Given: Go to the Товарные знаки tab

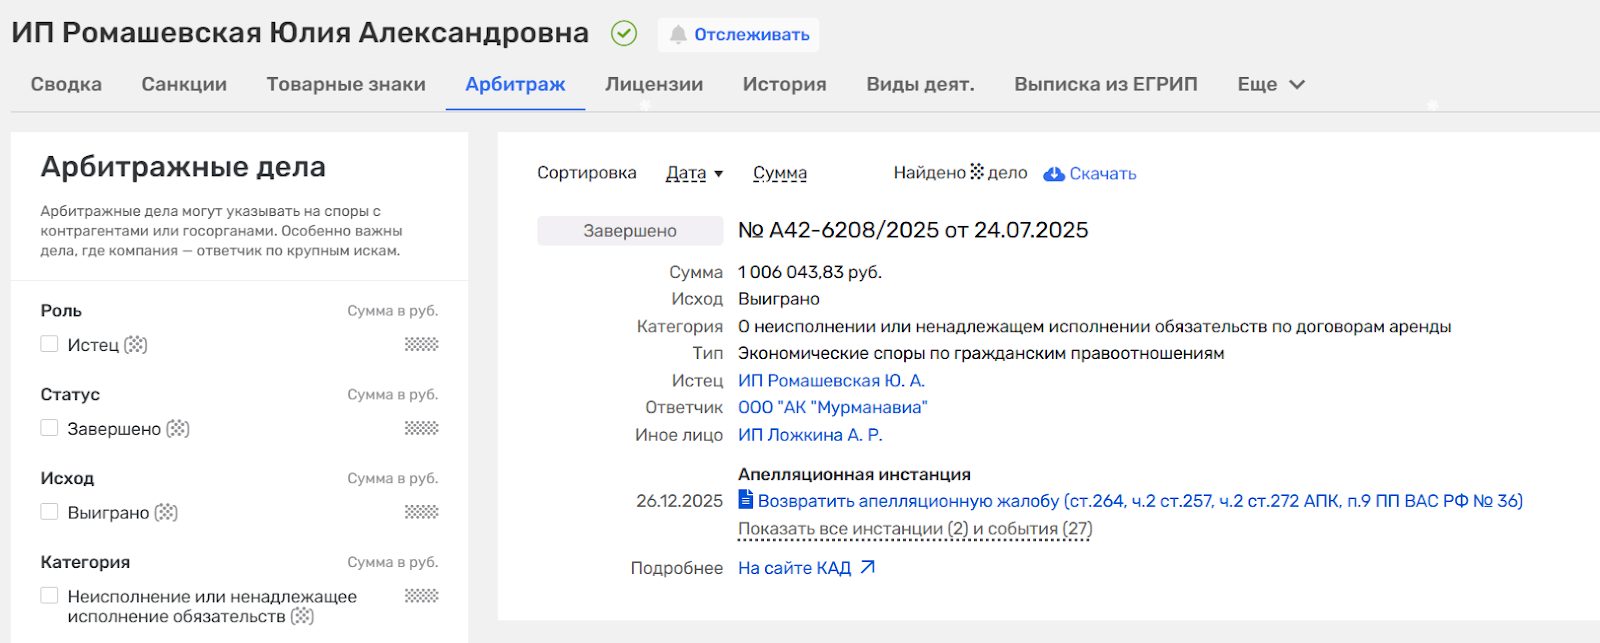Looking at the screenshot, I should (346, 85).
